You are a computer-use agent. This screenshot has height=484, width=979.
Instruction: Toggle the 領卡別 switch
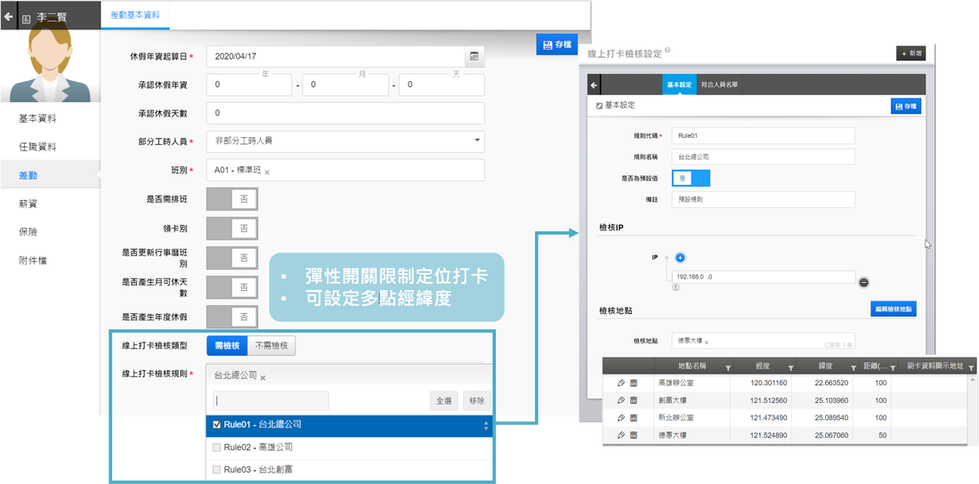232,229
